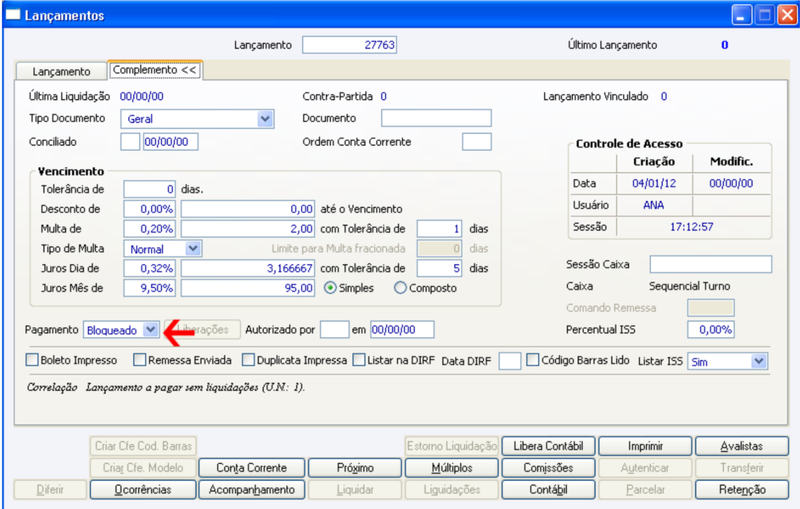Click the Imprimir button

[645, 446]
